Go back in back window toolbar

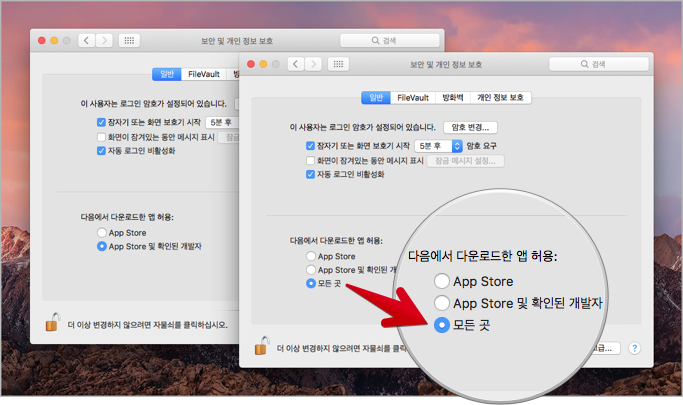[87, 40]
